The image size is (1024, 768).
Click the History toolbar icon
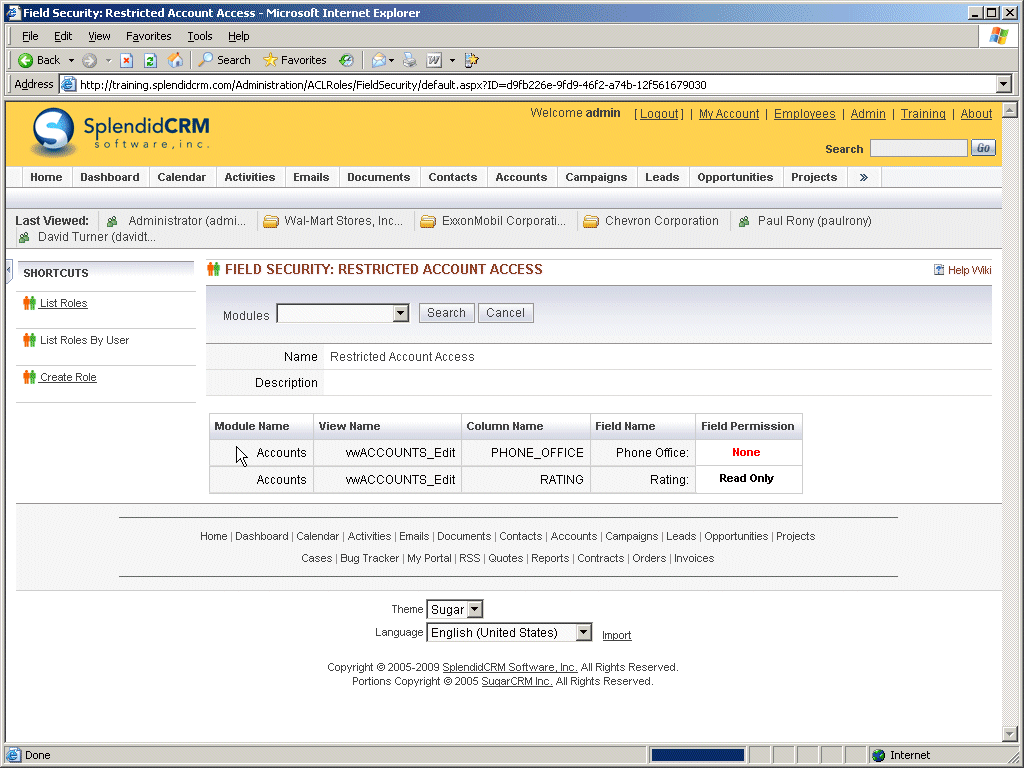(x=346, y=60)
